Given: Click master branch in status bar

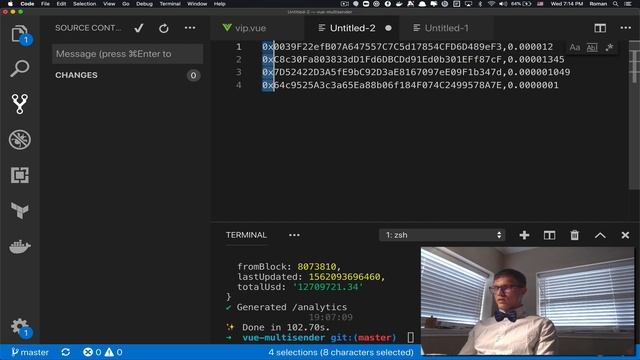Looking at the screenshot, I should point(30,352).
